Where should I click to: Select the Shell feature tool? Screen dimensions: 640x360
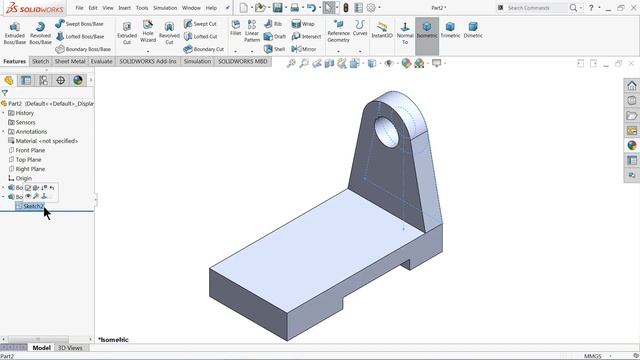275,49
